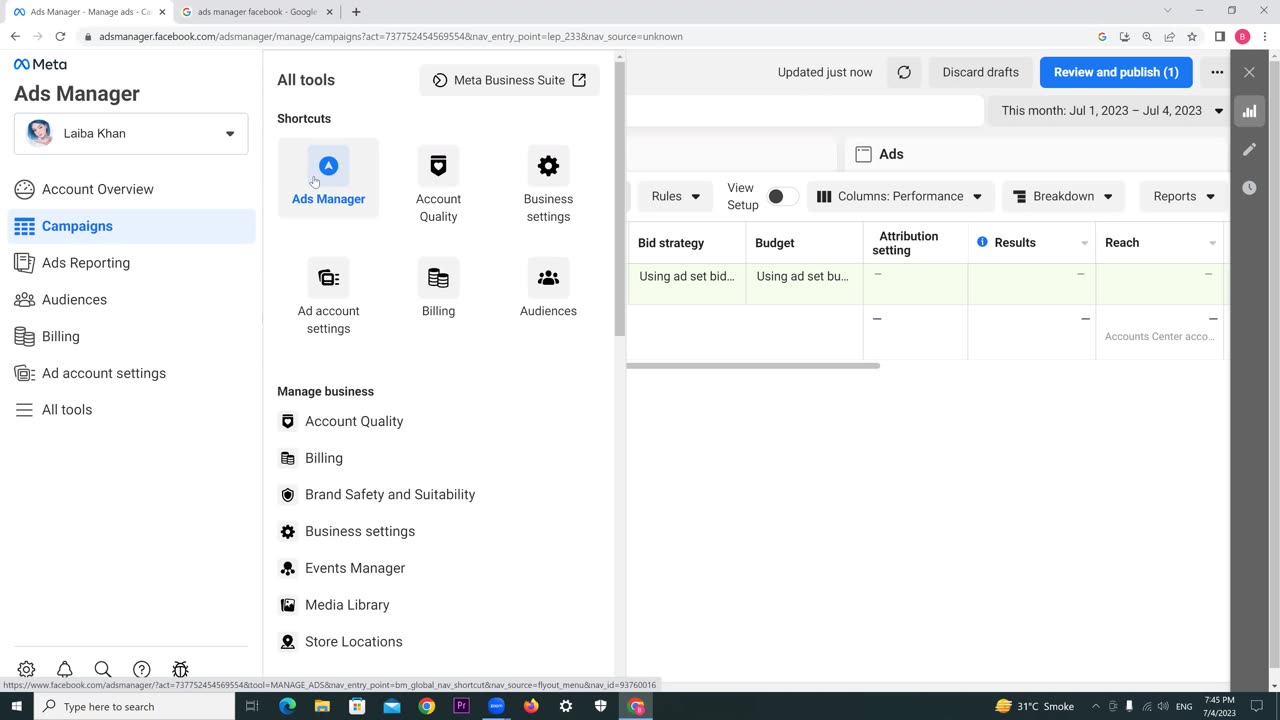The height and width of the screenshot is (720, 1280).
Task: Open the Firefox icon in the taskbar
Action: pyautogui.click(x=531, y=706)
